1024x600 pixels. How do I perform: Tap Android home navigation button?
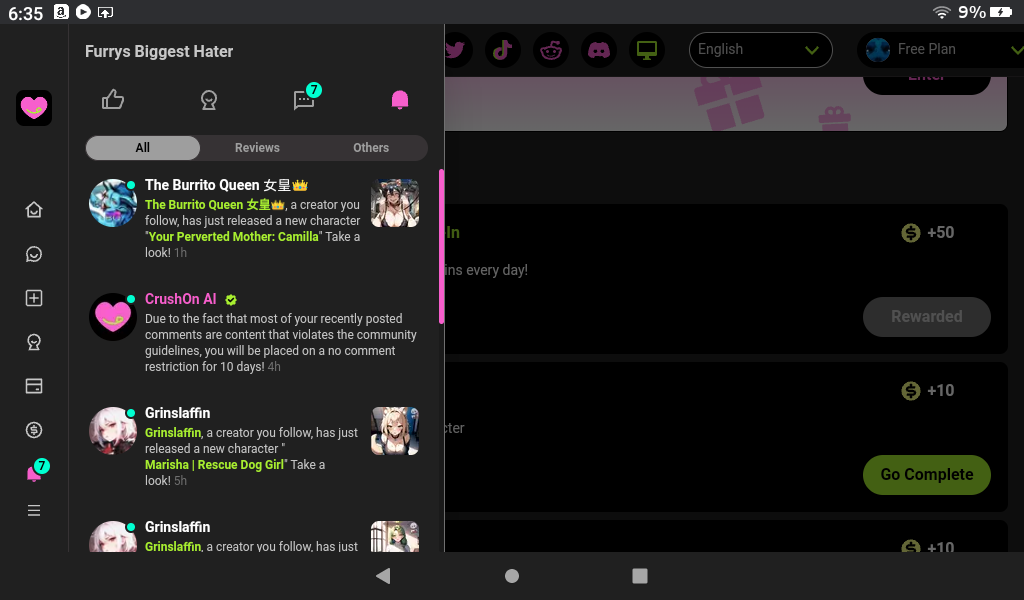(512, 576)
